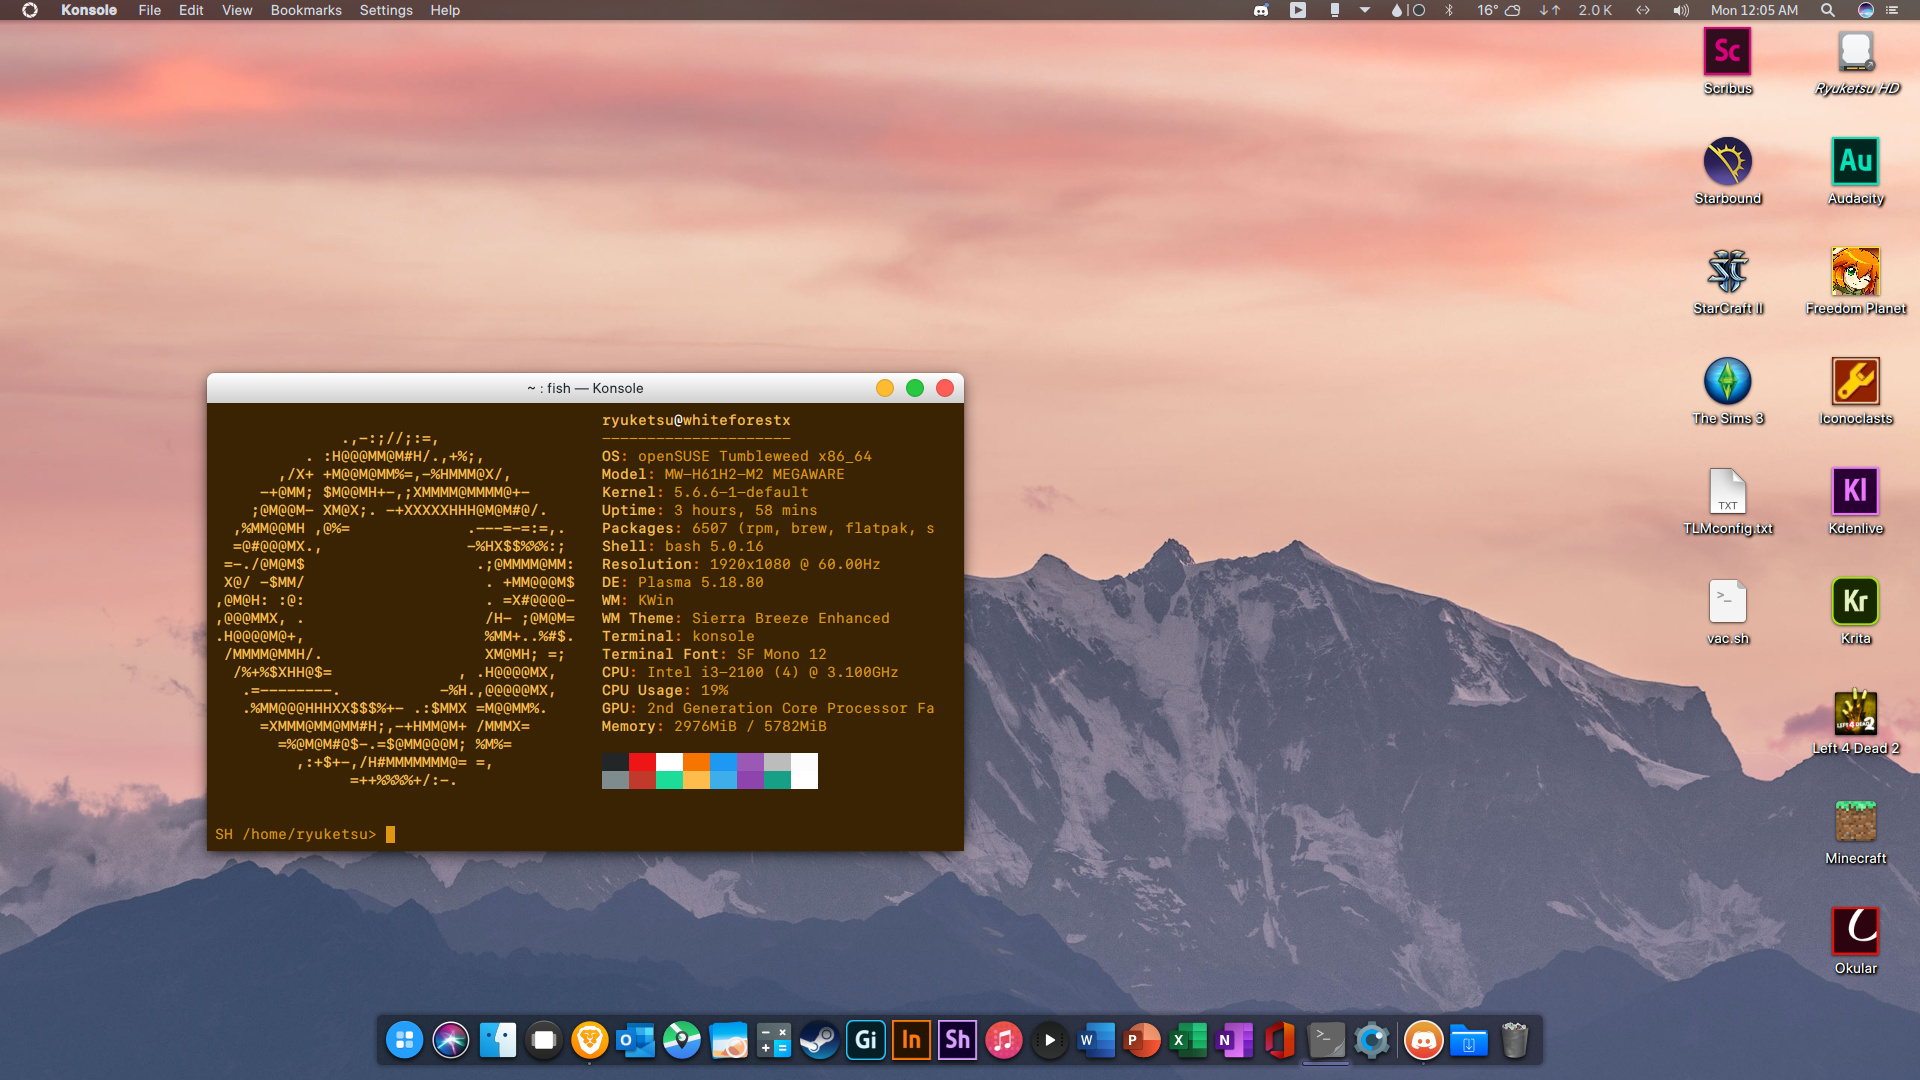Toggle the night color droplet indicator
Viewport: 1920px width, 1080px height.
click(1397, 10)
